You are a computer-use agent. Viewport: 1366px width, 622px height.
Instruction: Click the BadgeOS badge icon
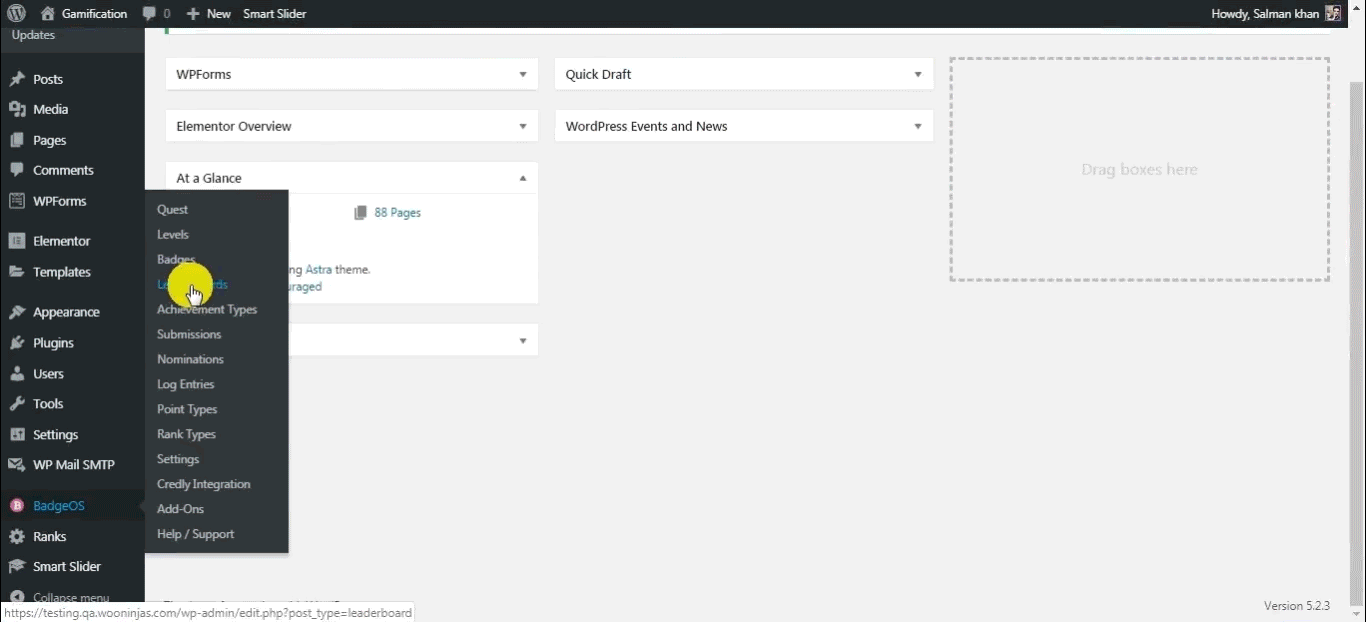click(17, 506)
